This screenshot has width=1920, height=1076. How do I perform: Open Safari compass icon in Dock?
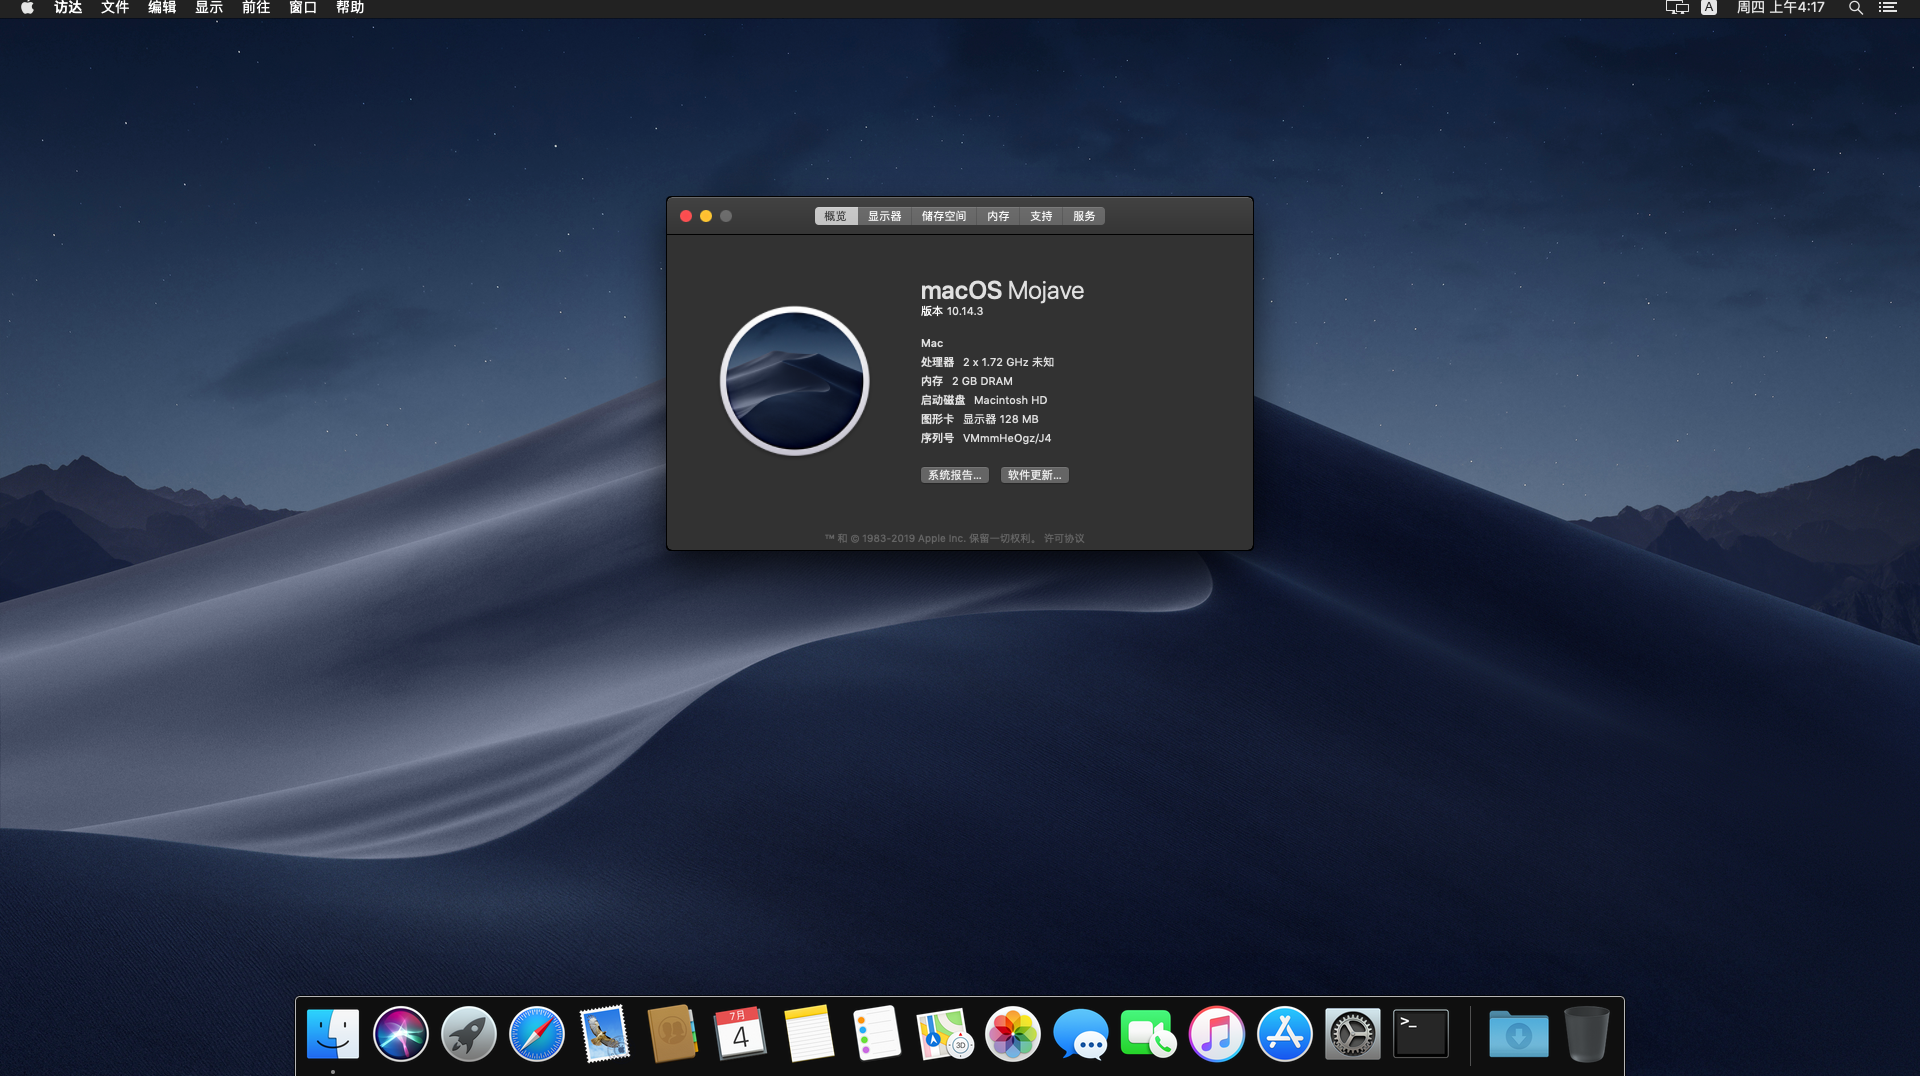[x=537, y=1034]
